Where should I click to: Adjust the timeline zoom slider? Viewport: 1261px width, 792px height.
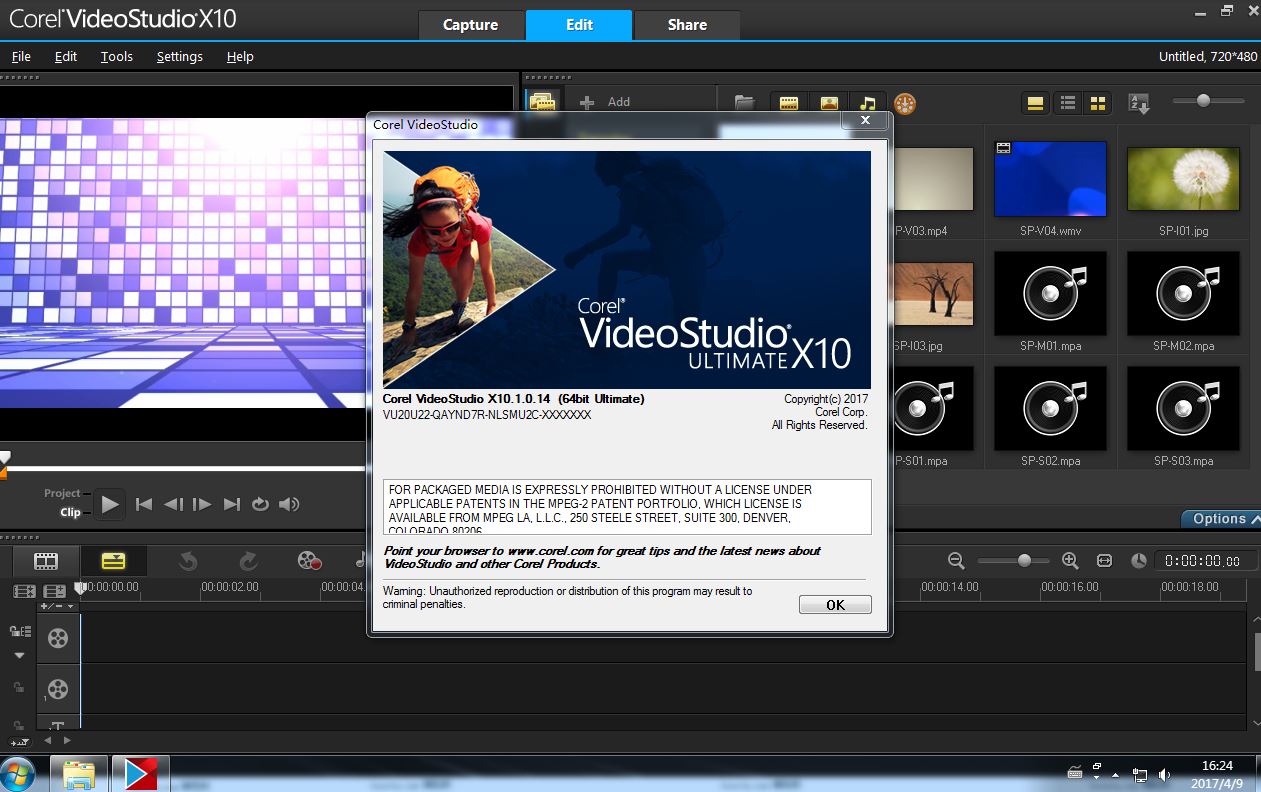click(x=1024, y=561)
